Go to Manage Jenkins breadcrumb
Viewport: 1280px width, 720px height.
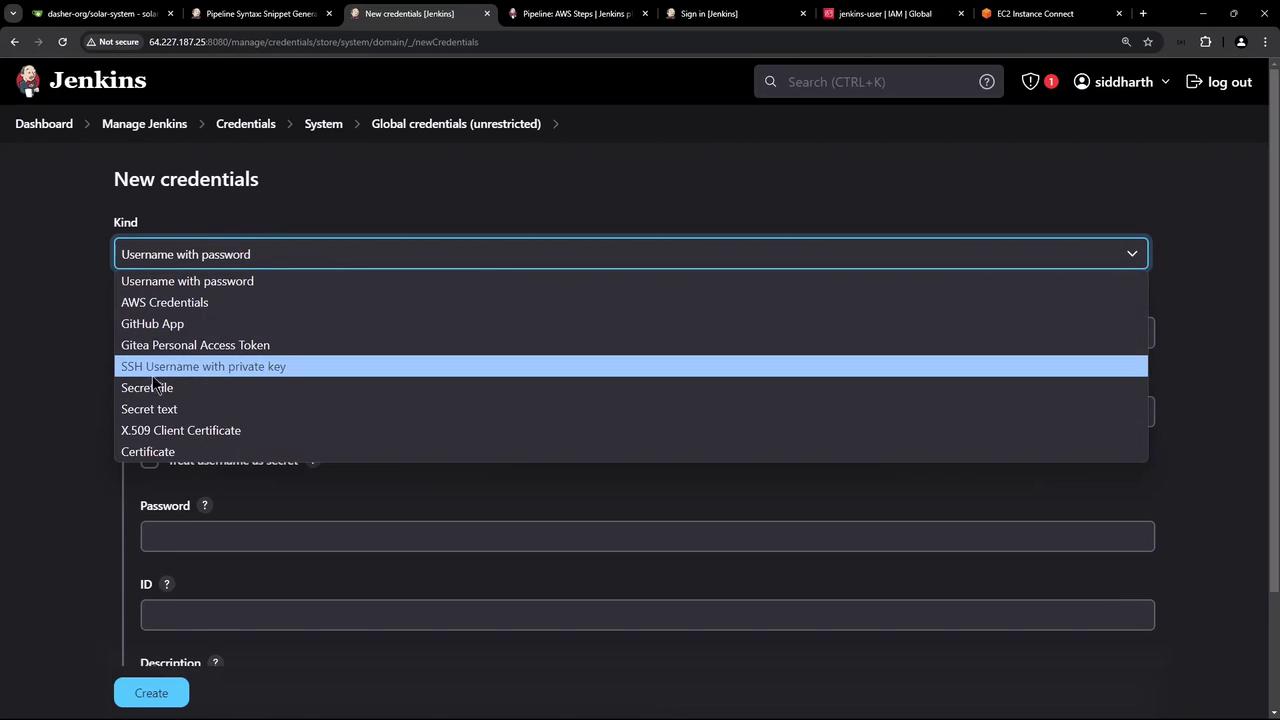click(144, 124)
